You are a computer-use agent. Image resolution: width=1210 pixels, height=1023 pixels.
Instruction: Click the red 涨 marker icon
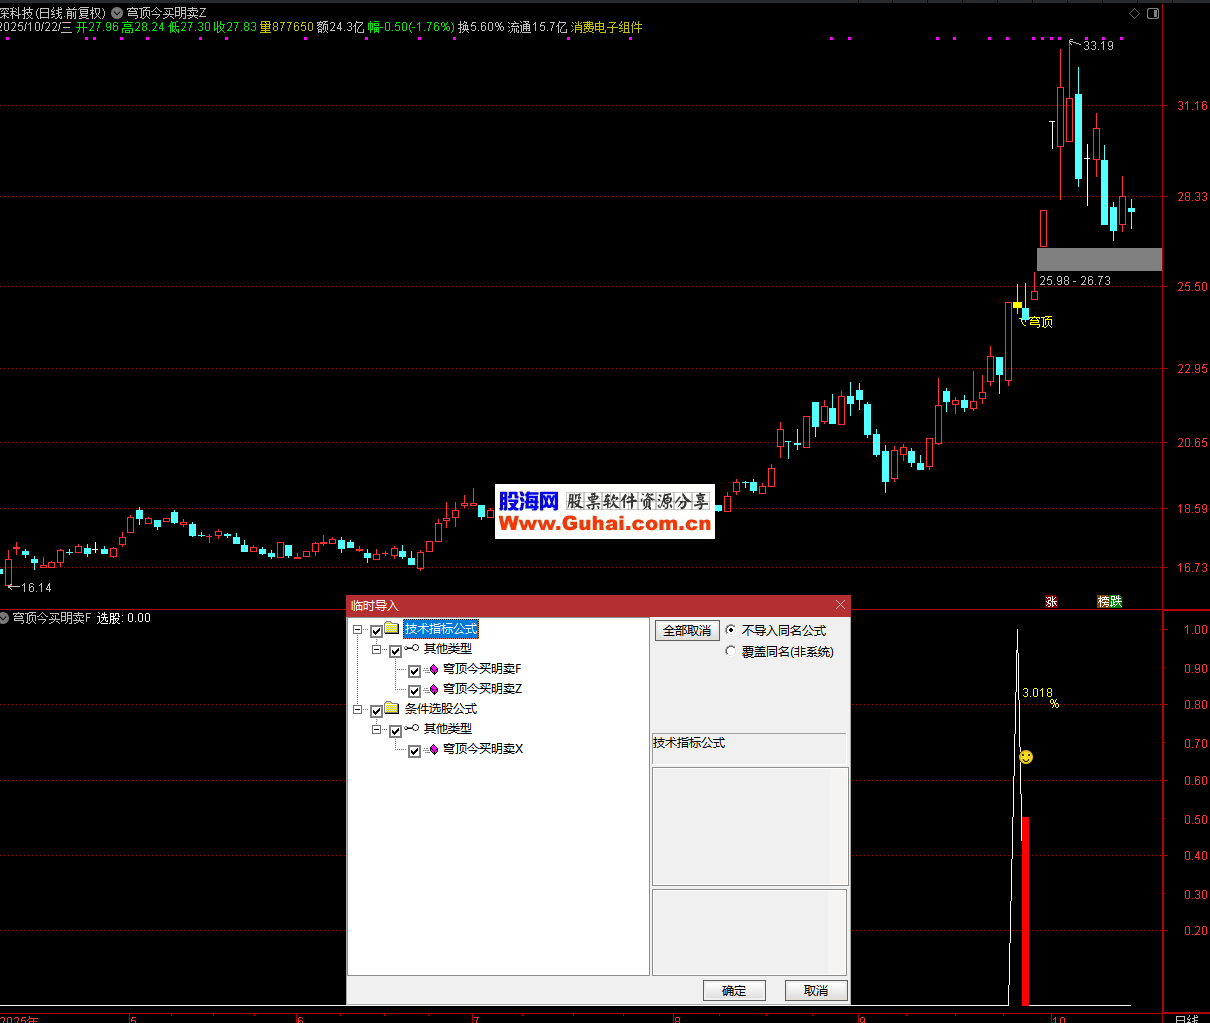click(1051, 601)
